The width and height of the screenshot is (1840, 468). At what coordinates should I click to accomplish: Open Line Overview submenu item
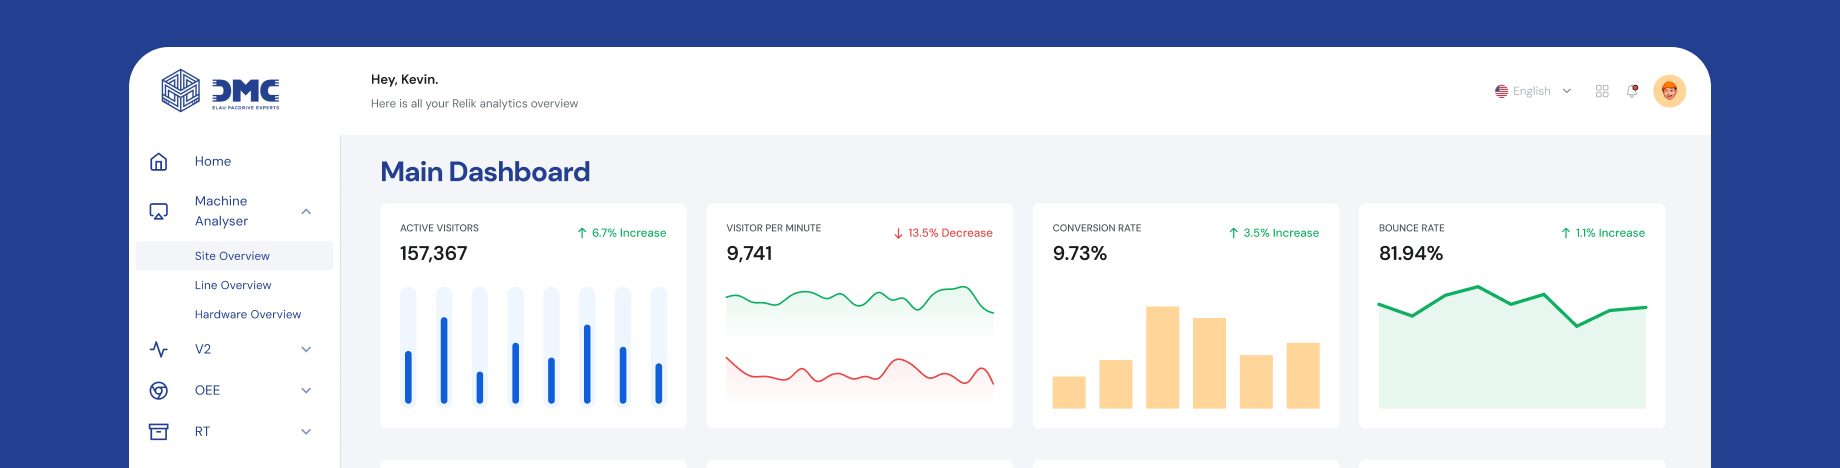pyautogui.click(x=233, y=285)
